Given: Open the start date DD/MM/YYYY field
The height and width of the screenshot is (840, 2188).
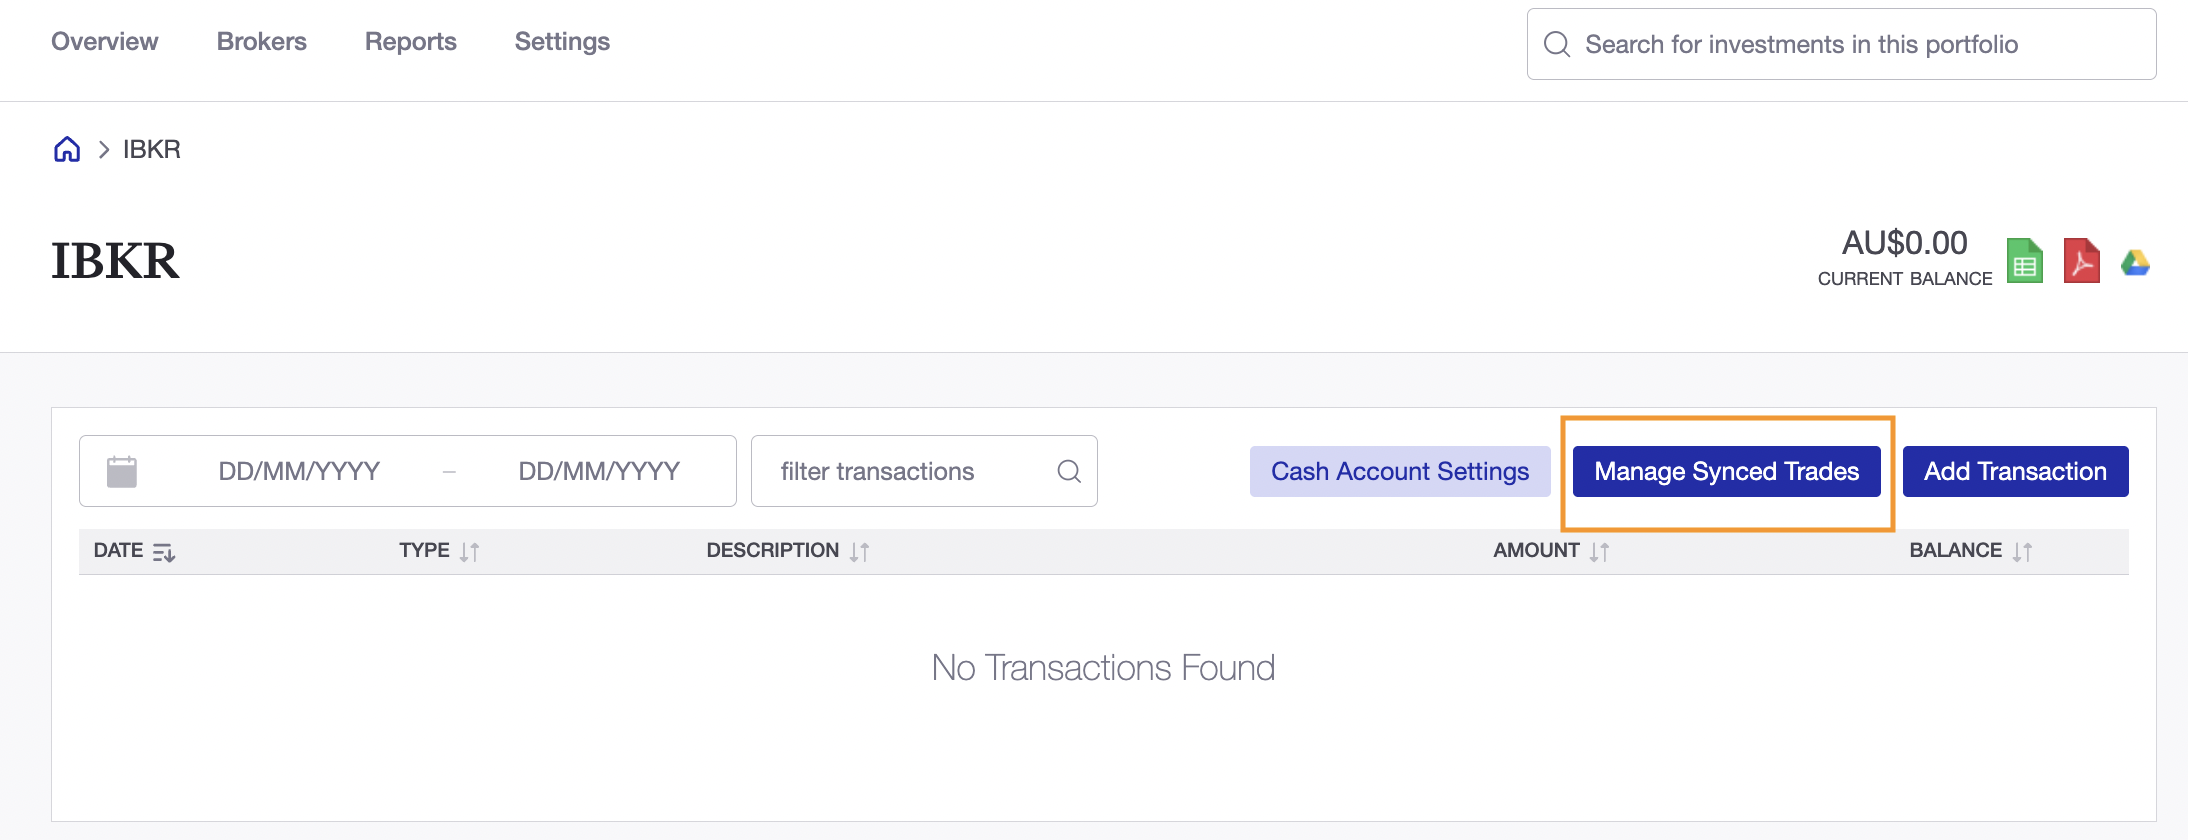Looking at the screenshot, I should (298, 470).
